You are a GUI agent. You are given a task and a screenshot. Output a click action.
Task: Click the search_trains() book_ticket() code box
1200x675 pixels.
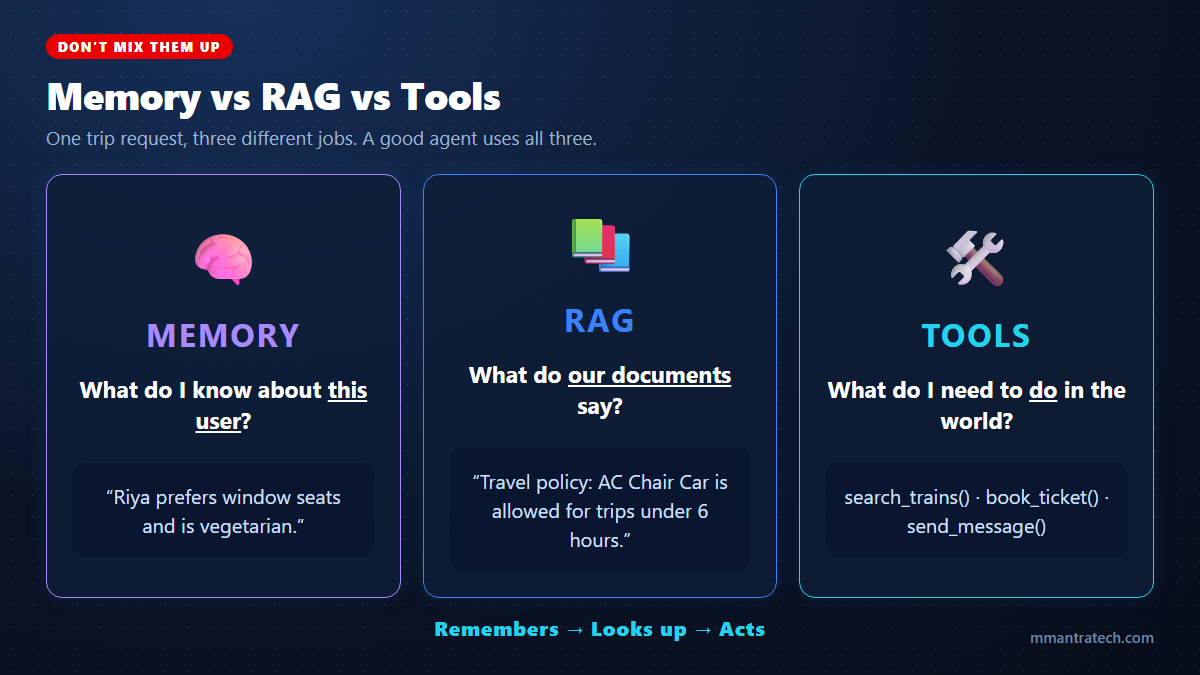pos(976,510)
